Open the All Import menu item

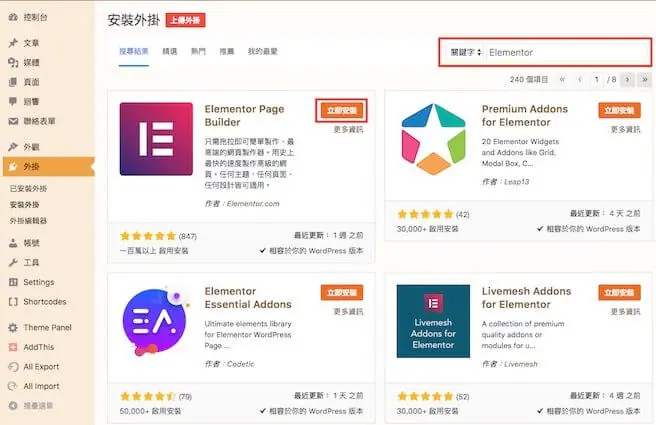click(41, 386)
